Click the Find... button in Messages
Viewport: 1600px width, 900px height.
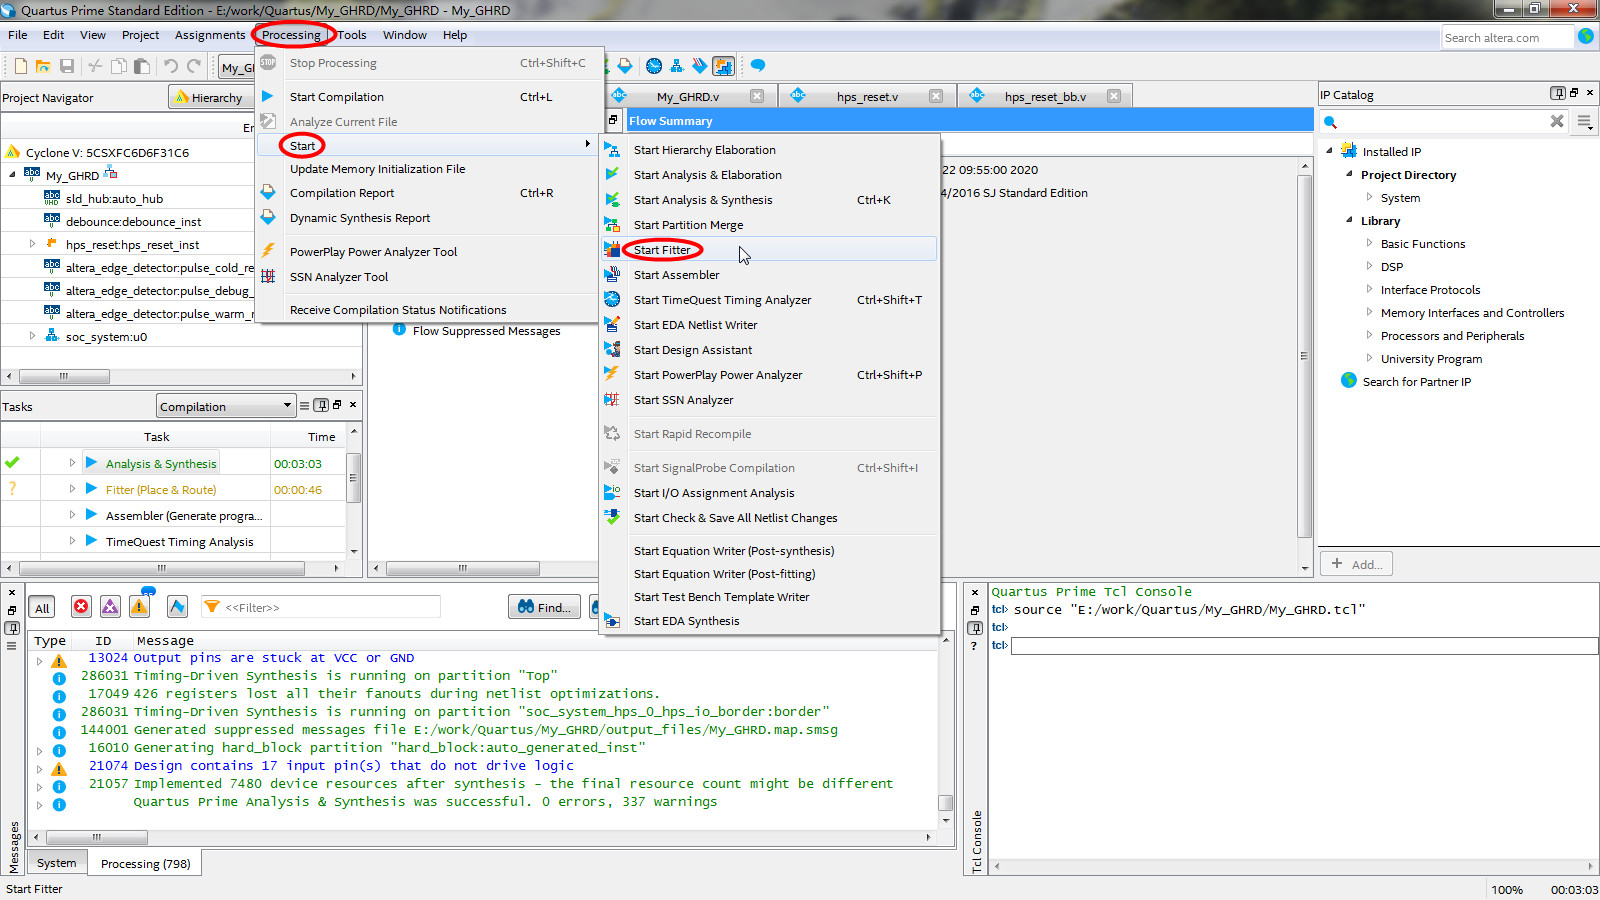click(544, 607)
